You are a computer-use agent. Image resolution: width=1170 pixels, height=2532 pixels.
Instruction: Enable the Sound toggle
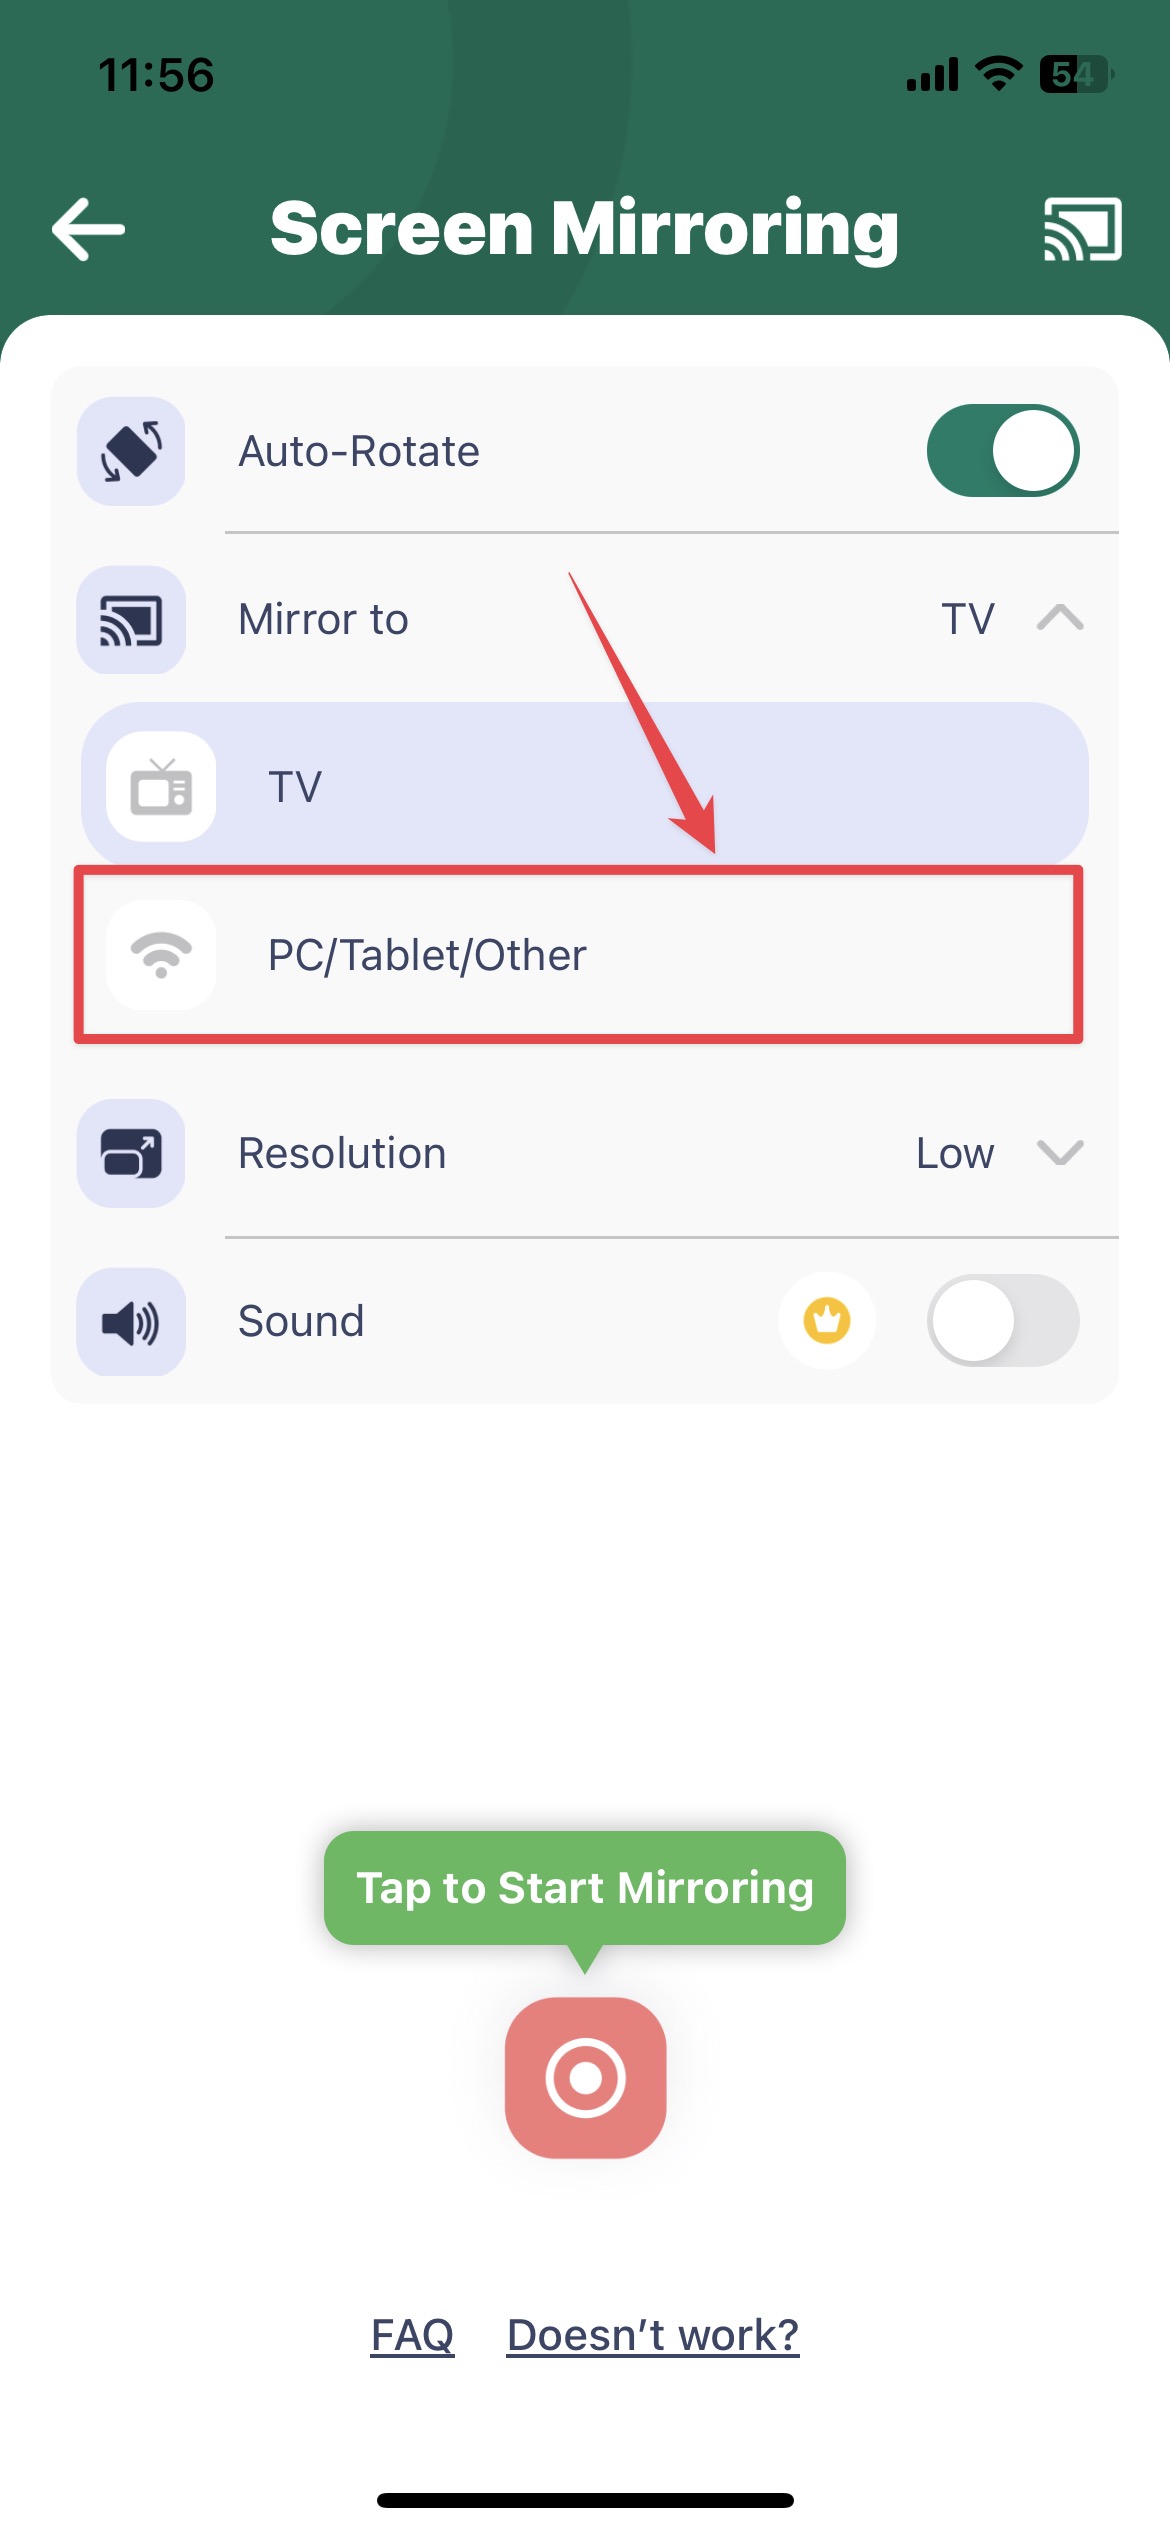pos(1003,1321)
